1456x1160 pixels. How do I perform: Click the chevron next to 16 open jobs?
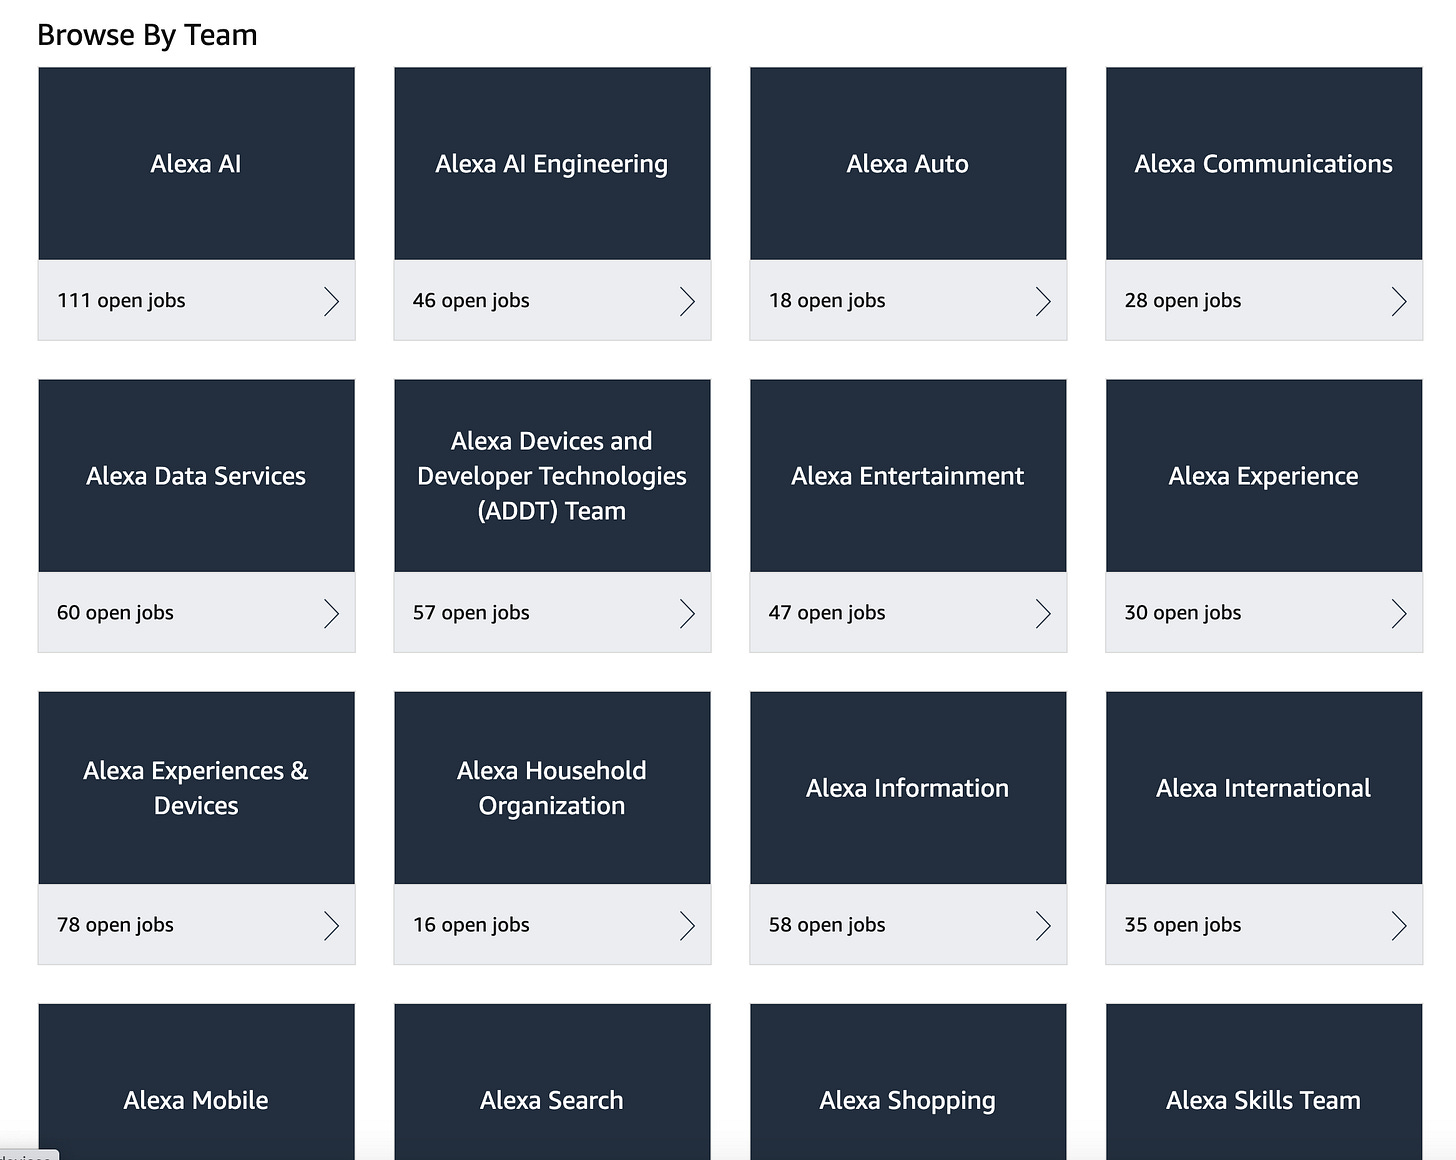point(688,926)
